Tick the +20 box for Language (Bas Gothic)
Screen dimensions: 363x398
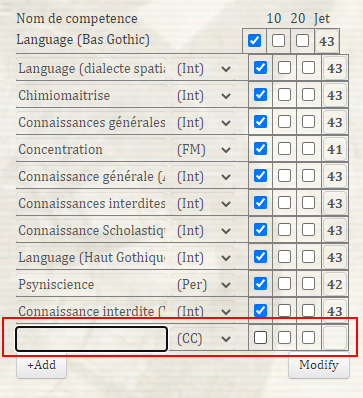302,41
